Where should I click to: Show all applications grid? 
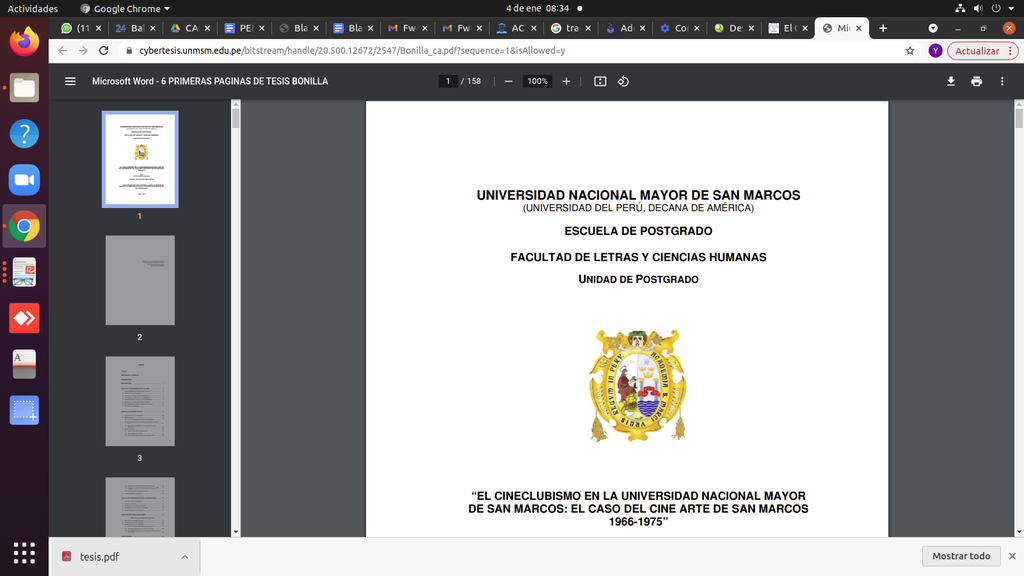24,552
